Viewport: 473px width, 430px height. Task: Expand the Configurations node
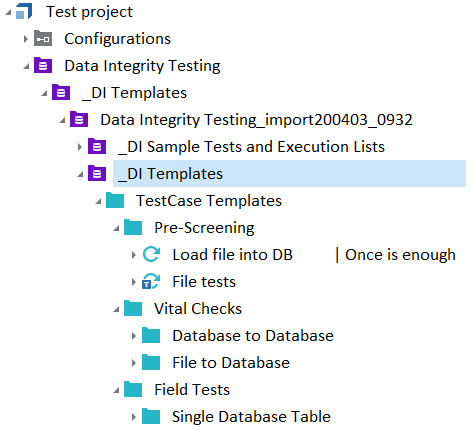pyautogui.click(x=26, y=39)
